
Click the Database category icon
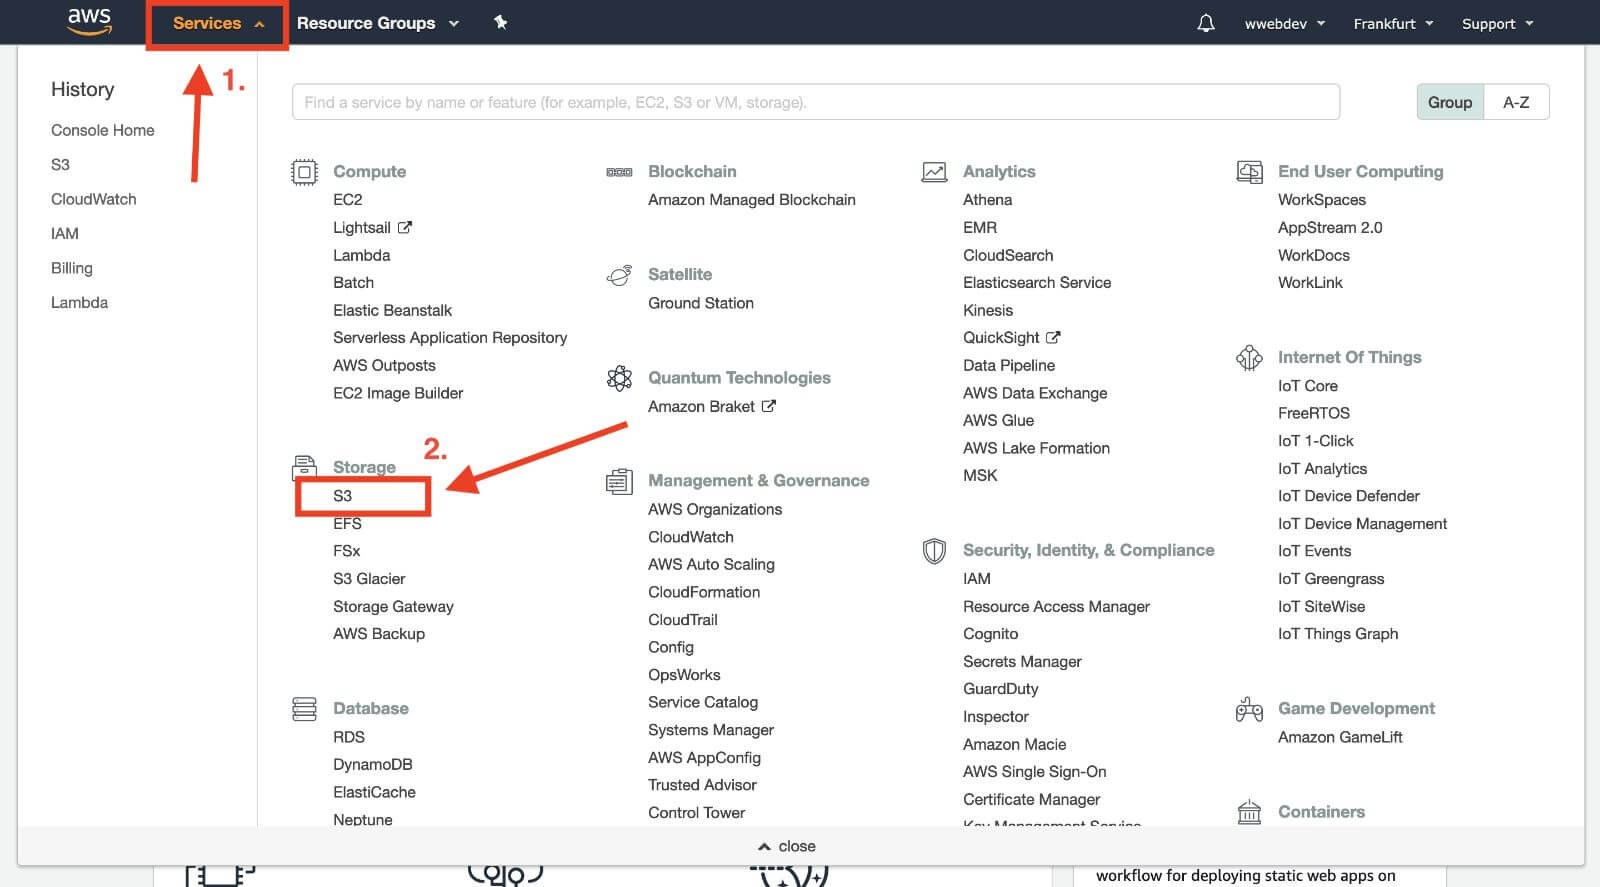[x=304, y=709]
